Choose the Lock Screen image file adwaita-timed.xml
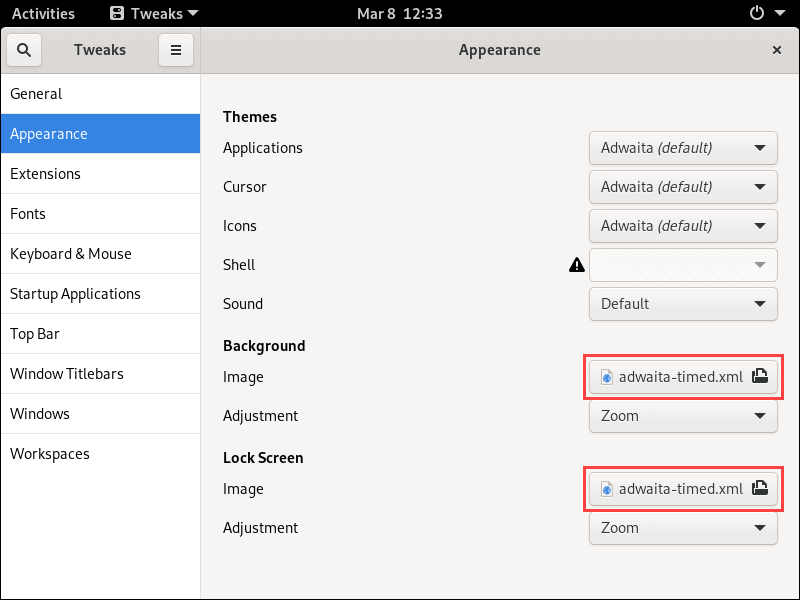800x600 pixels. point(683,488)
